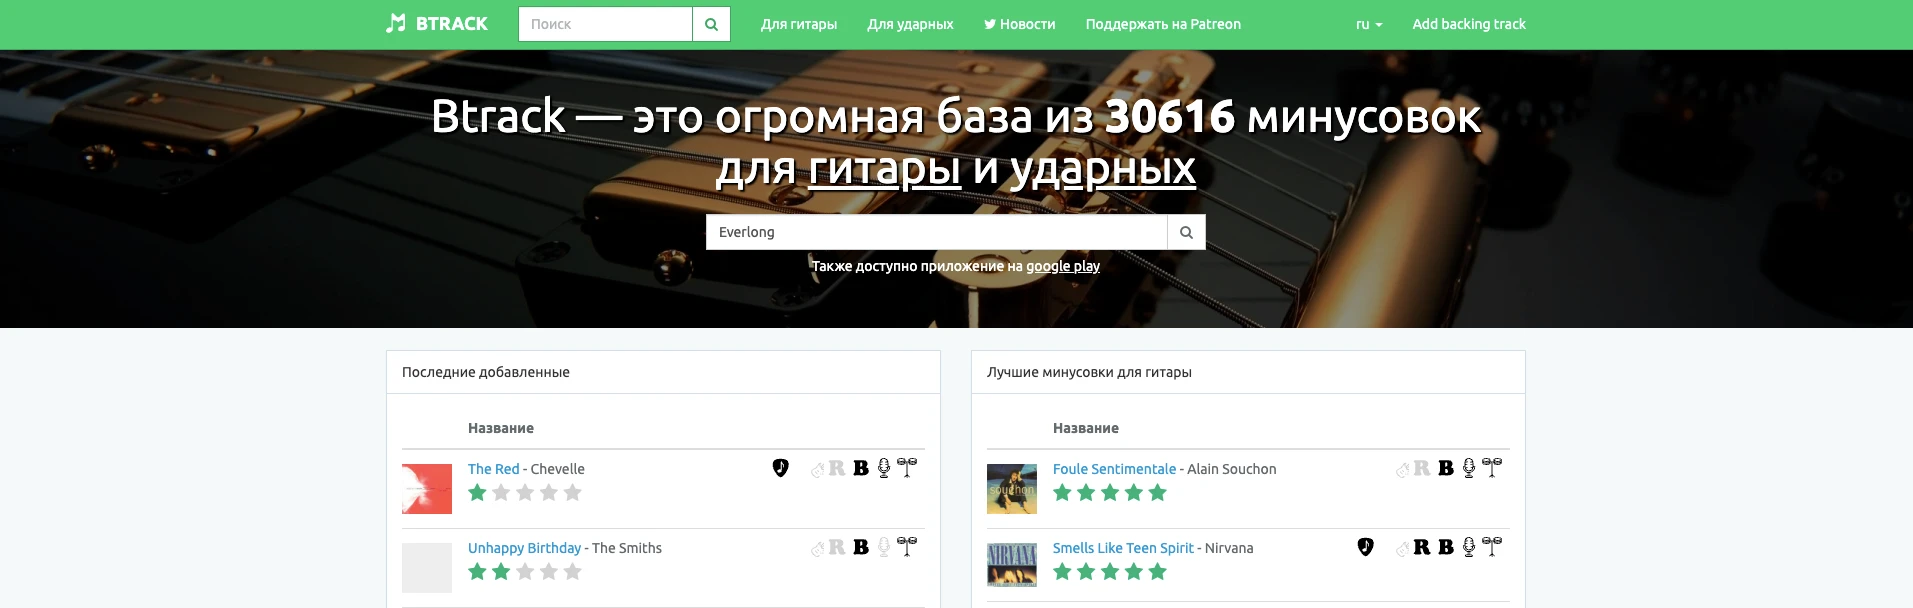Click Add backing track in the navbar

click(x=1469, y=24)
